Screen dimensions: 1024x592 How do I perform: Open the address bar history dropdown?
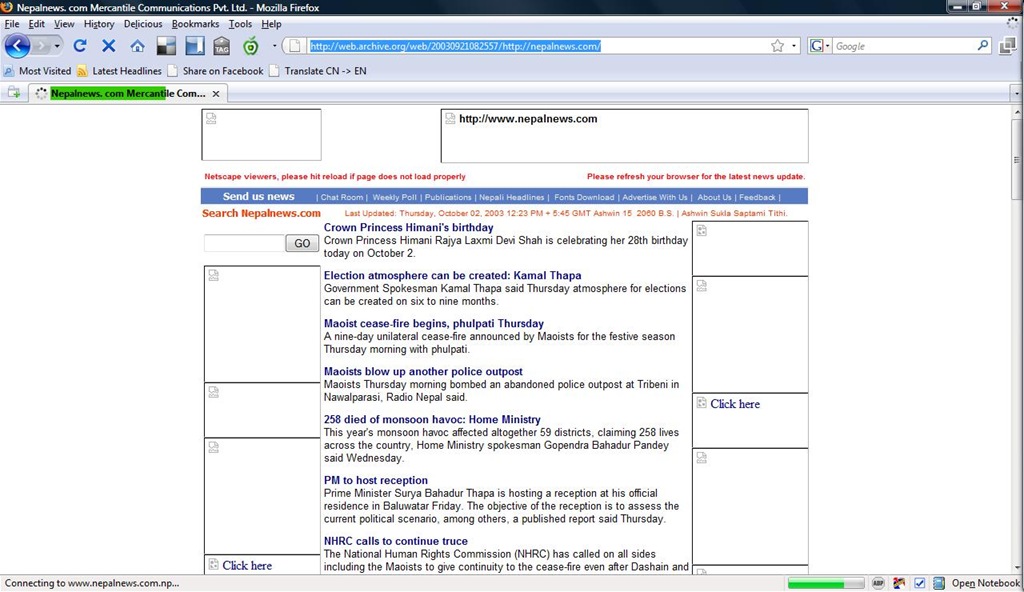tap(794, 46)
